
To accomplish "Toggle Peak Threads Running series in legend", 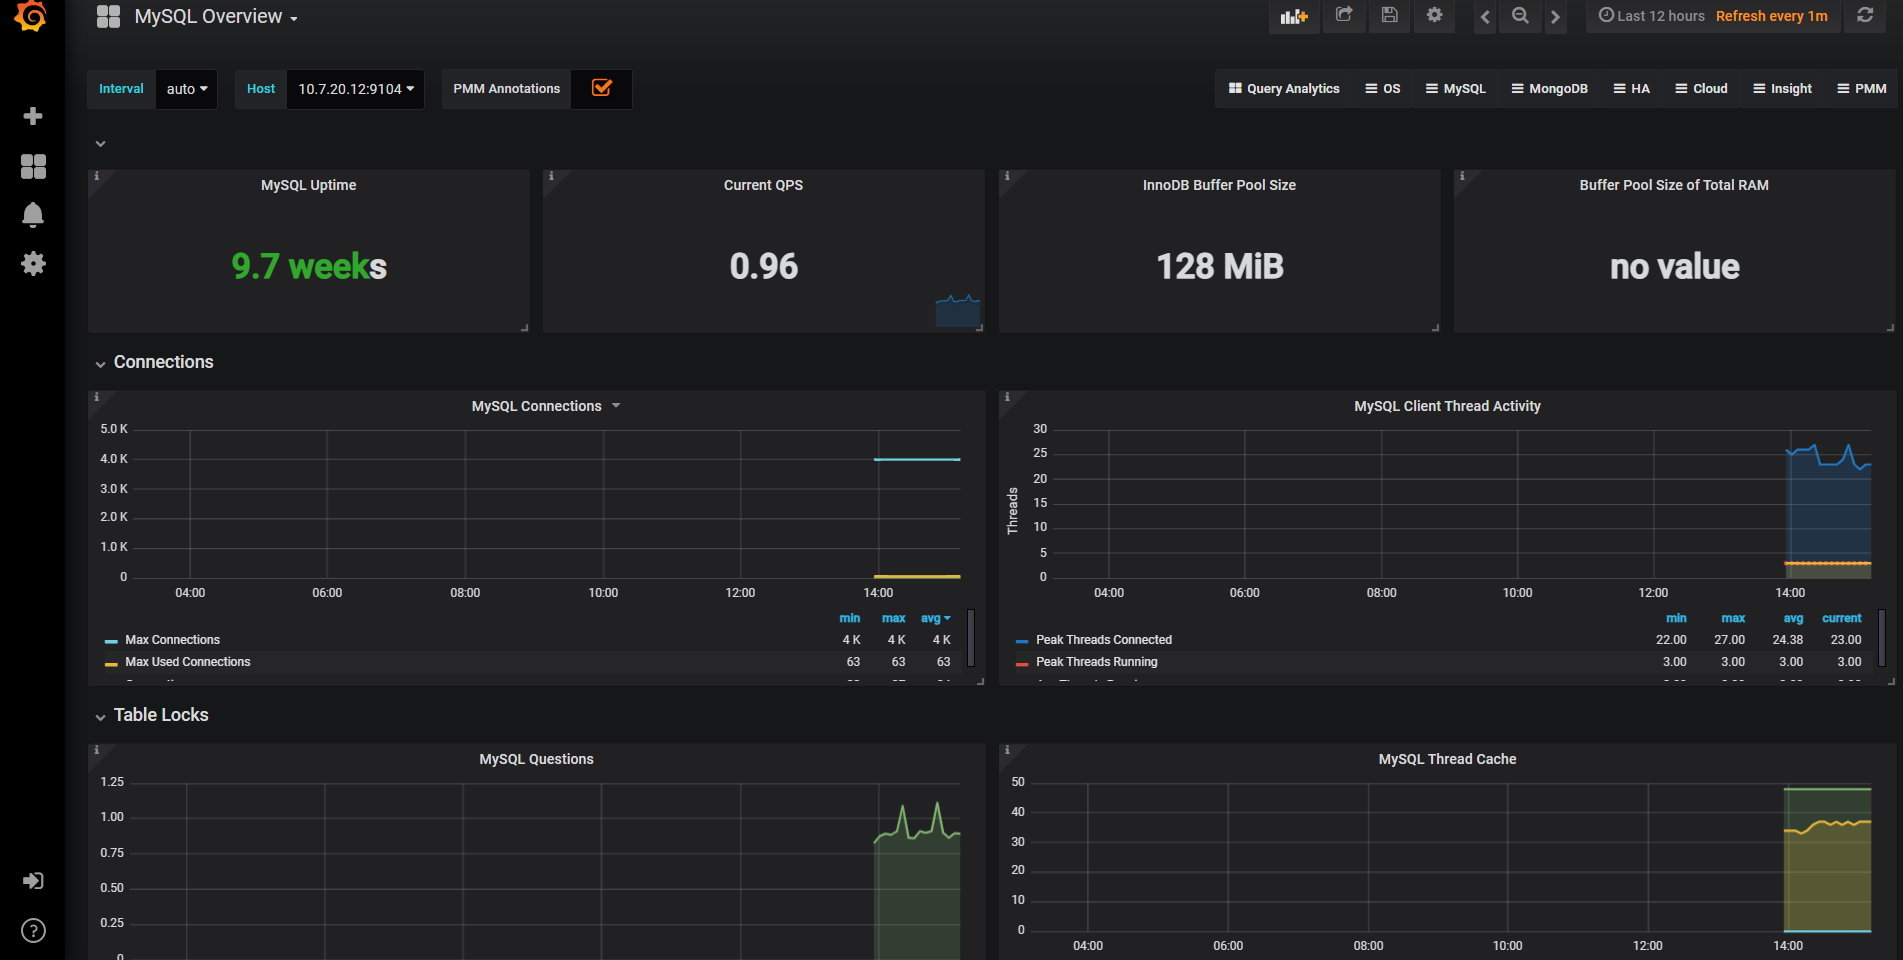I will point(1097,662).
